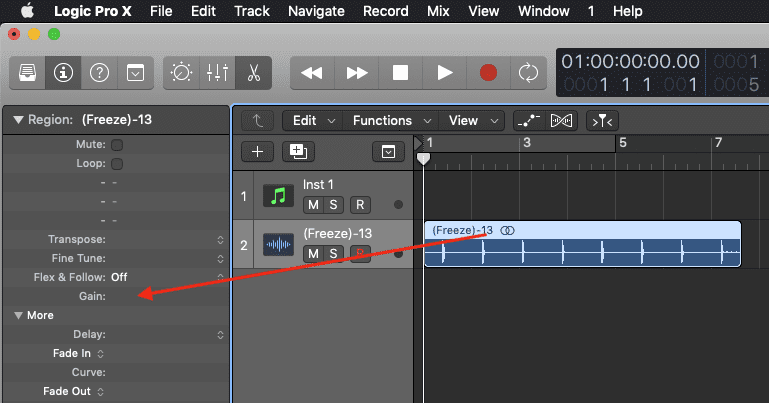
Task: Click the Play button
Action: (x=445, y=73)
